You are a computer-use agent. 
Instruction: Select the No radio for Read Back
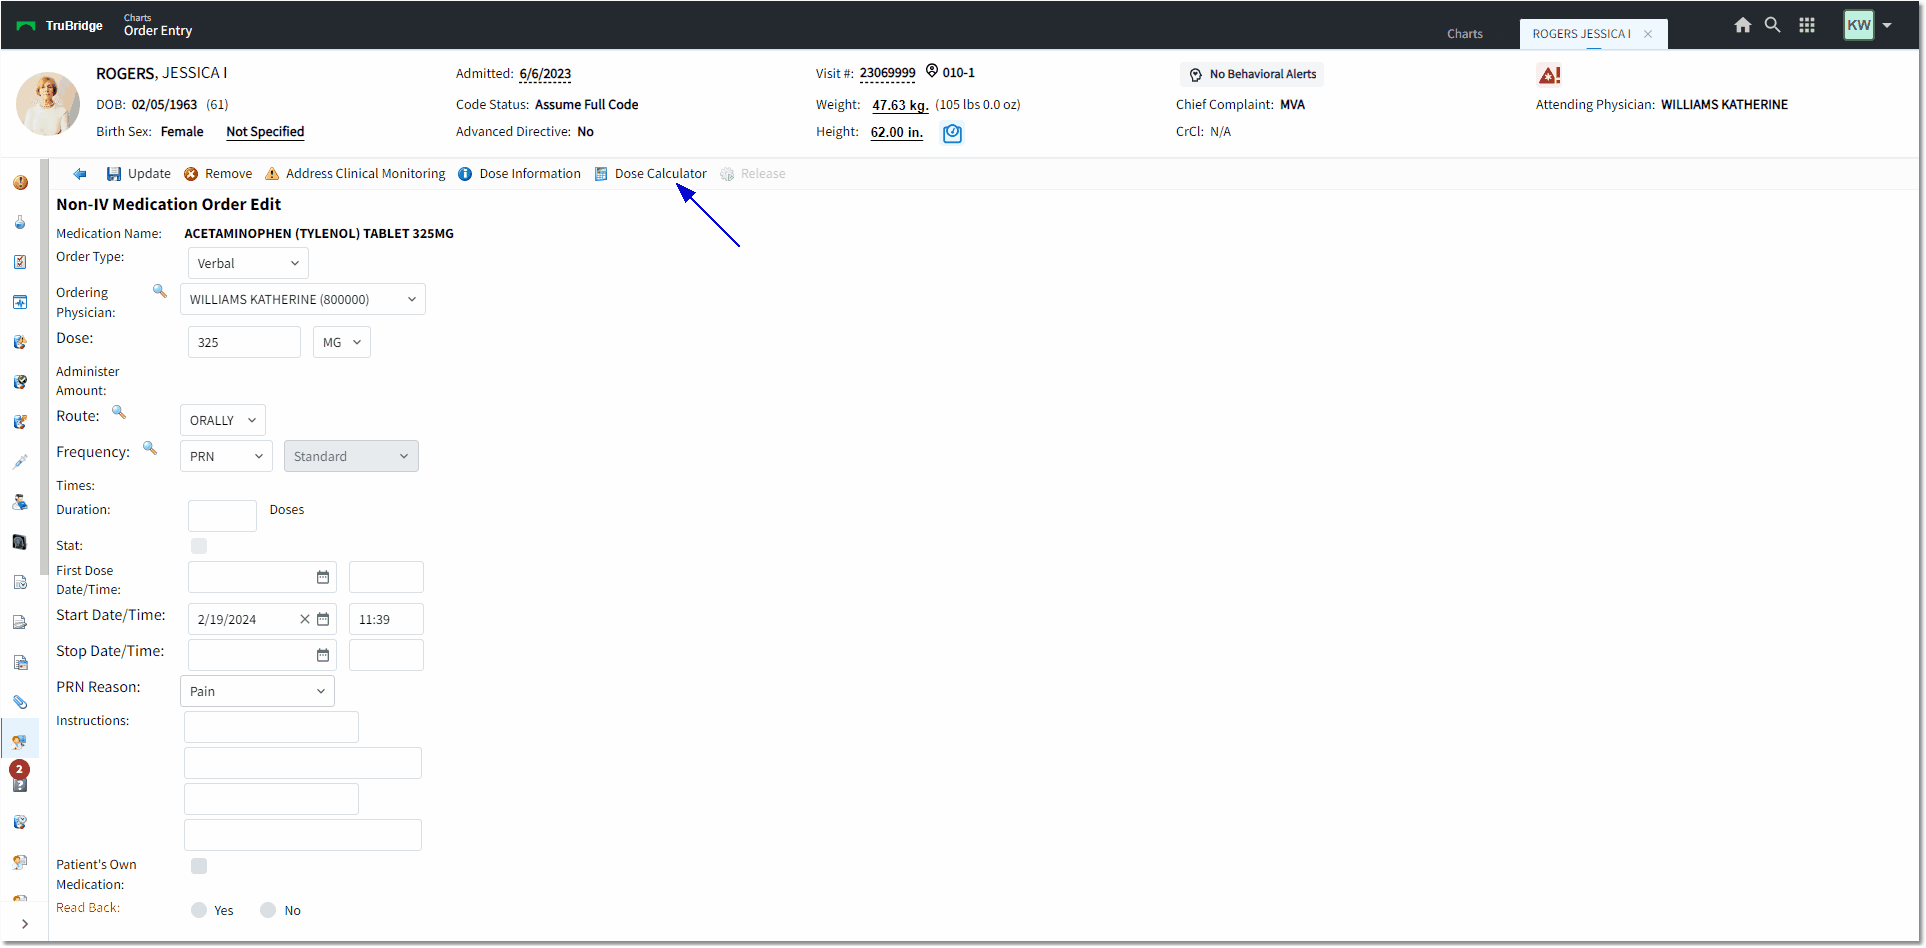[x=268, y=910]
